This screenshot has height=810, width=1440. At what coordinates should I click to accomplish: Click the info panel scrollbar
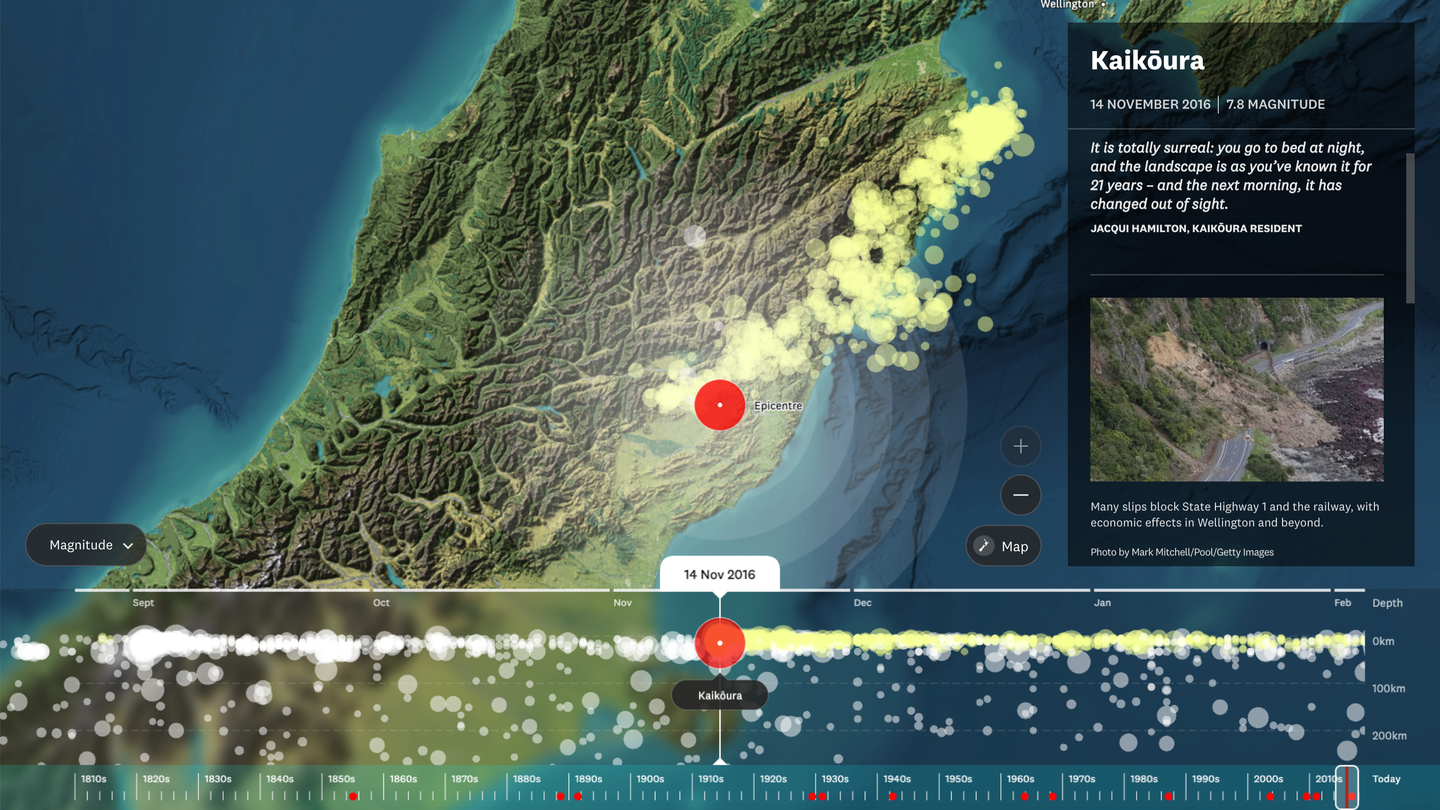[x=1410, y=228]
